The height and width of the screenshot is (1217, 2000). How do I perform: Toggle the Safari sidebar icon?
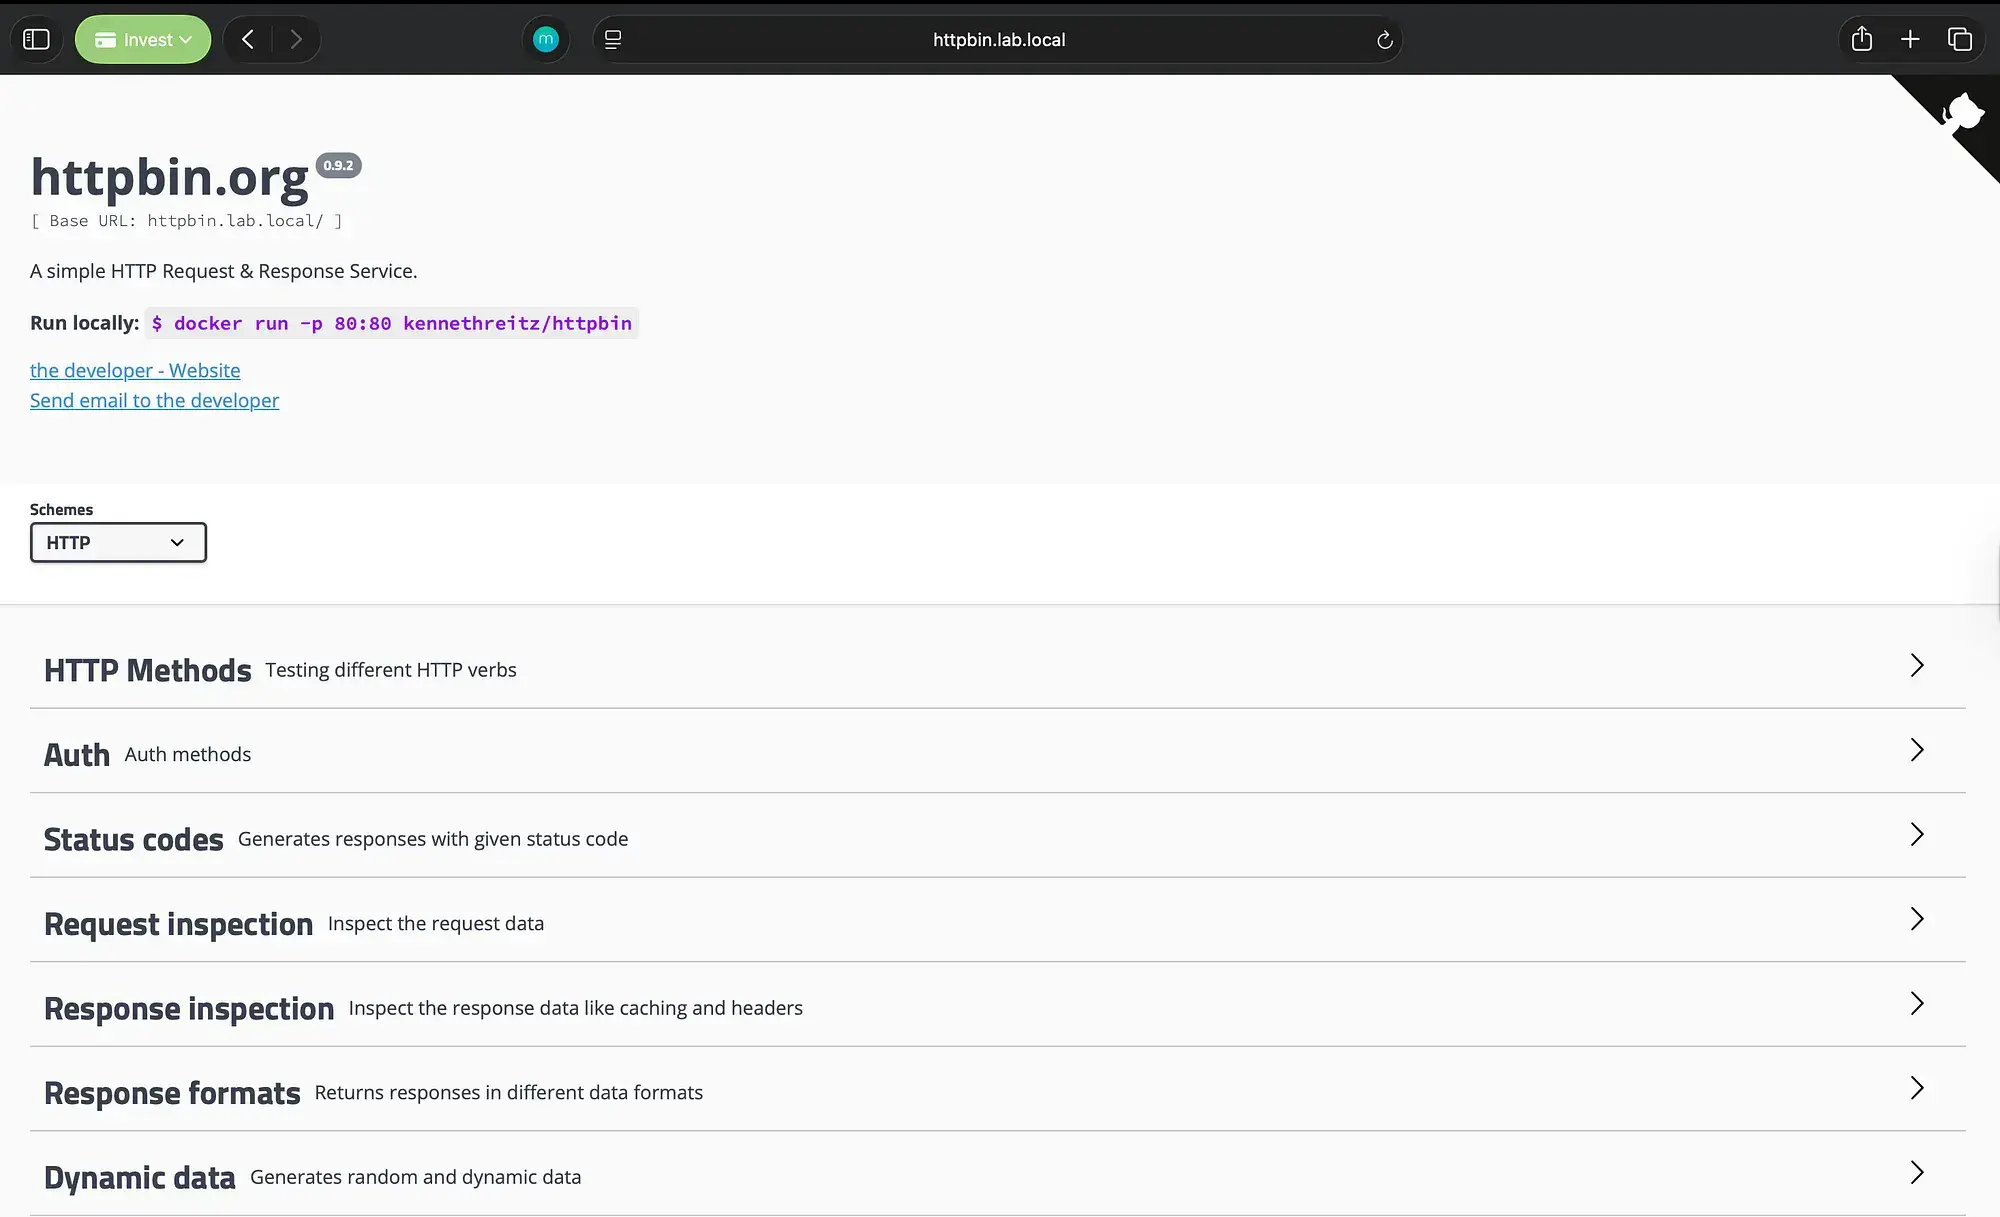(x=36, y=39)
